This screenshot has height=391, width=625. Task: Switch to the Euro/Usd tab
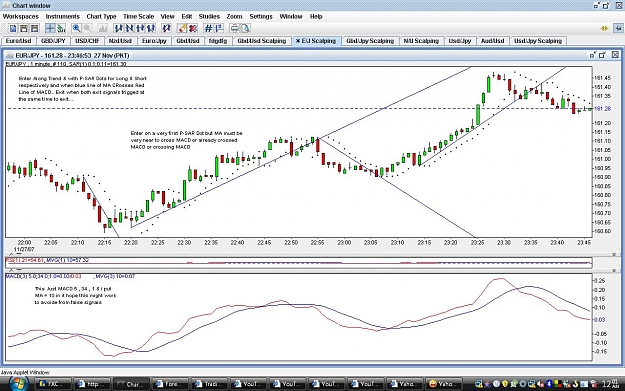19,41
